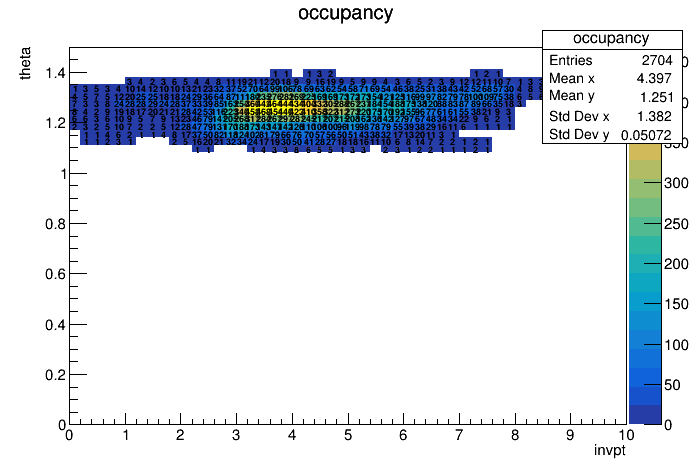This screenshot has height=472, width=696.
Task: Click the "theta" y-axis title
Action: pyautogui.click(x=26, y=63)
